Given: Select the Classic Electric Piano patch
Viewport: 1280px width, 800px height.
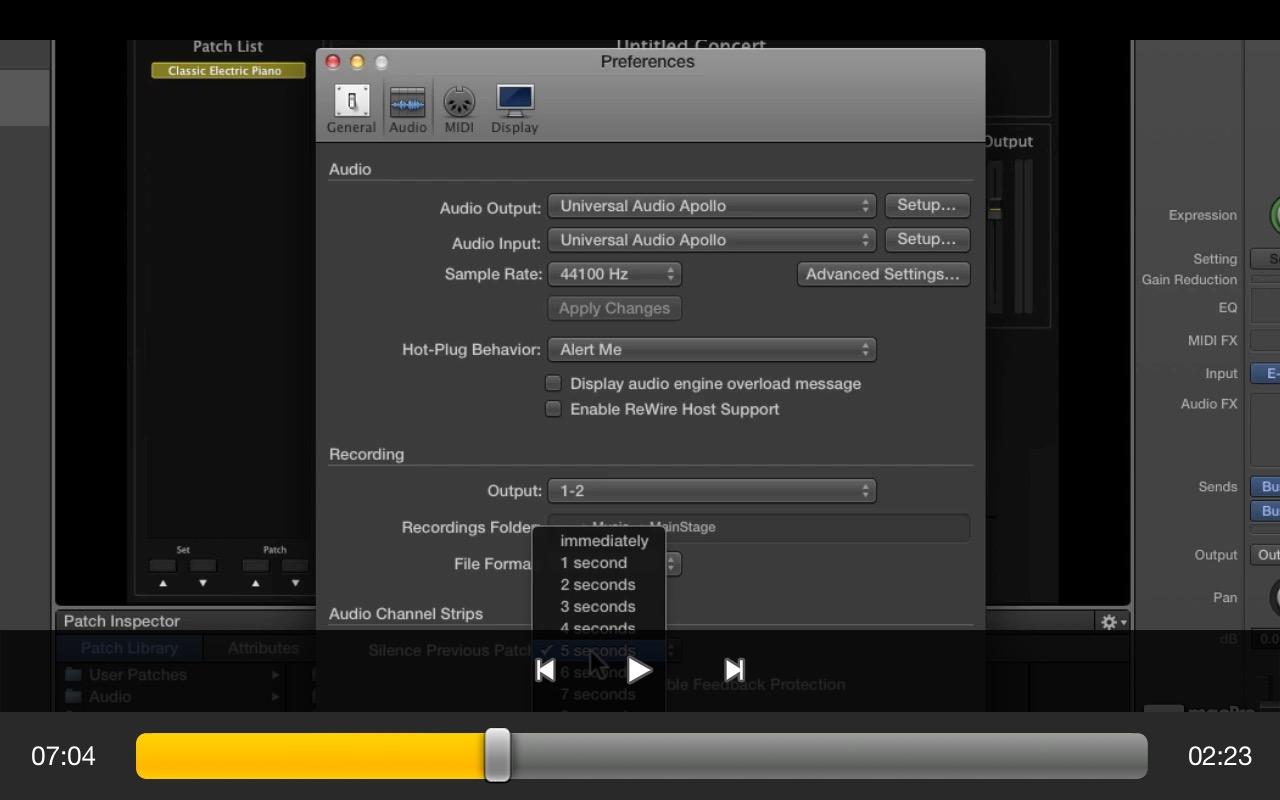Looking at the screenshot, I should (228, 71).
